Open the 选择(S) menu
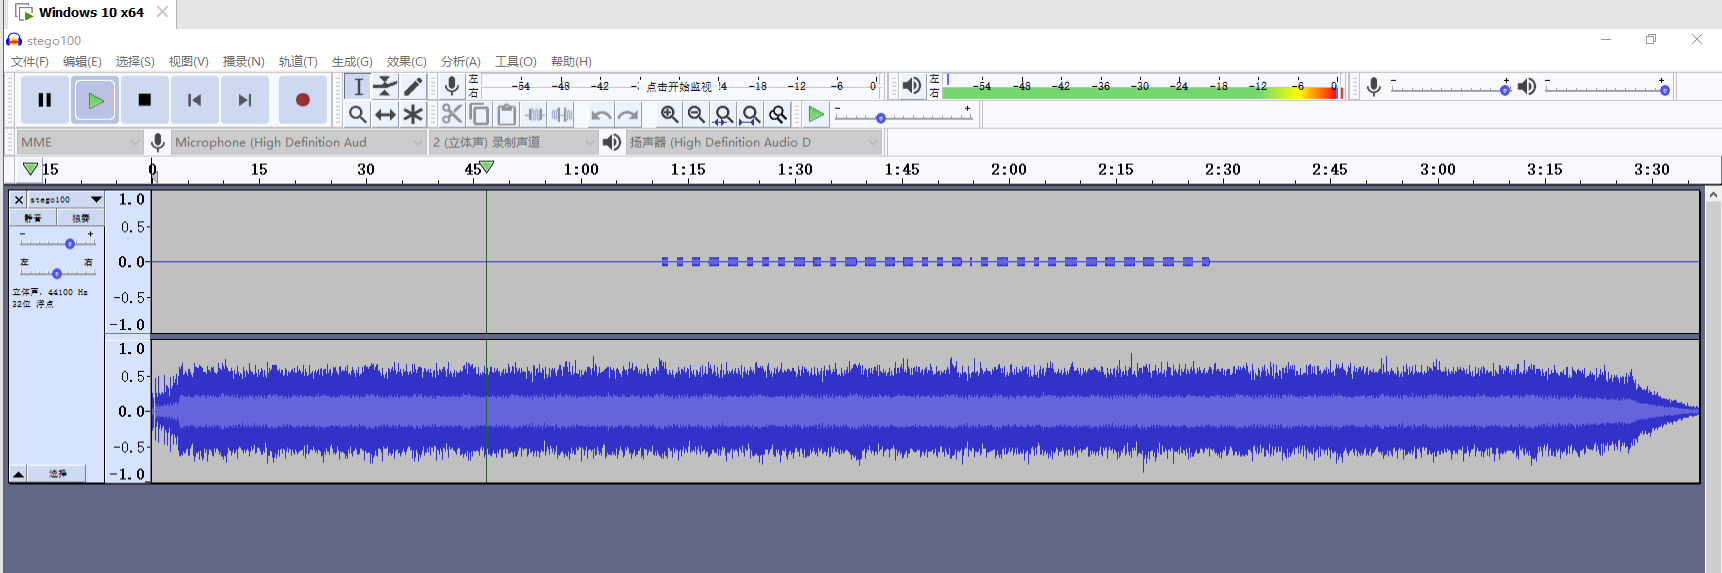Screen dimensions: 1722x573 (135, 61)
